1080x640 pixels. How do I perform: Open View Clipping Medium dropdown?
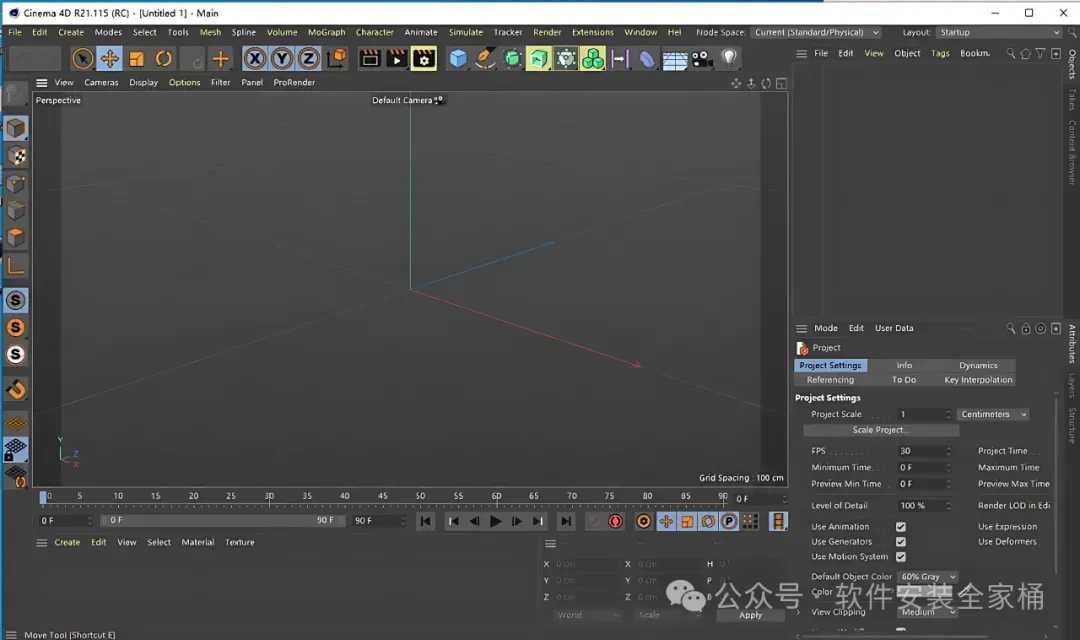928,612
